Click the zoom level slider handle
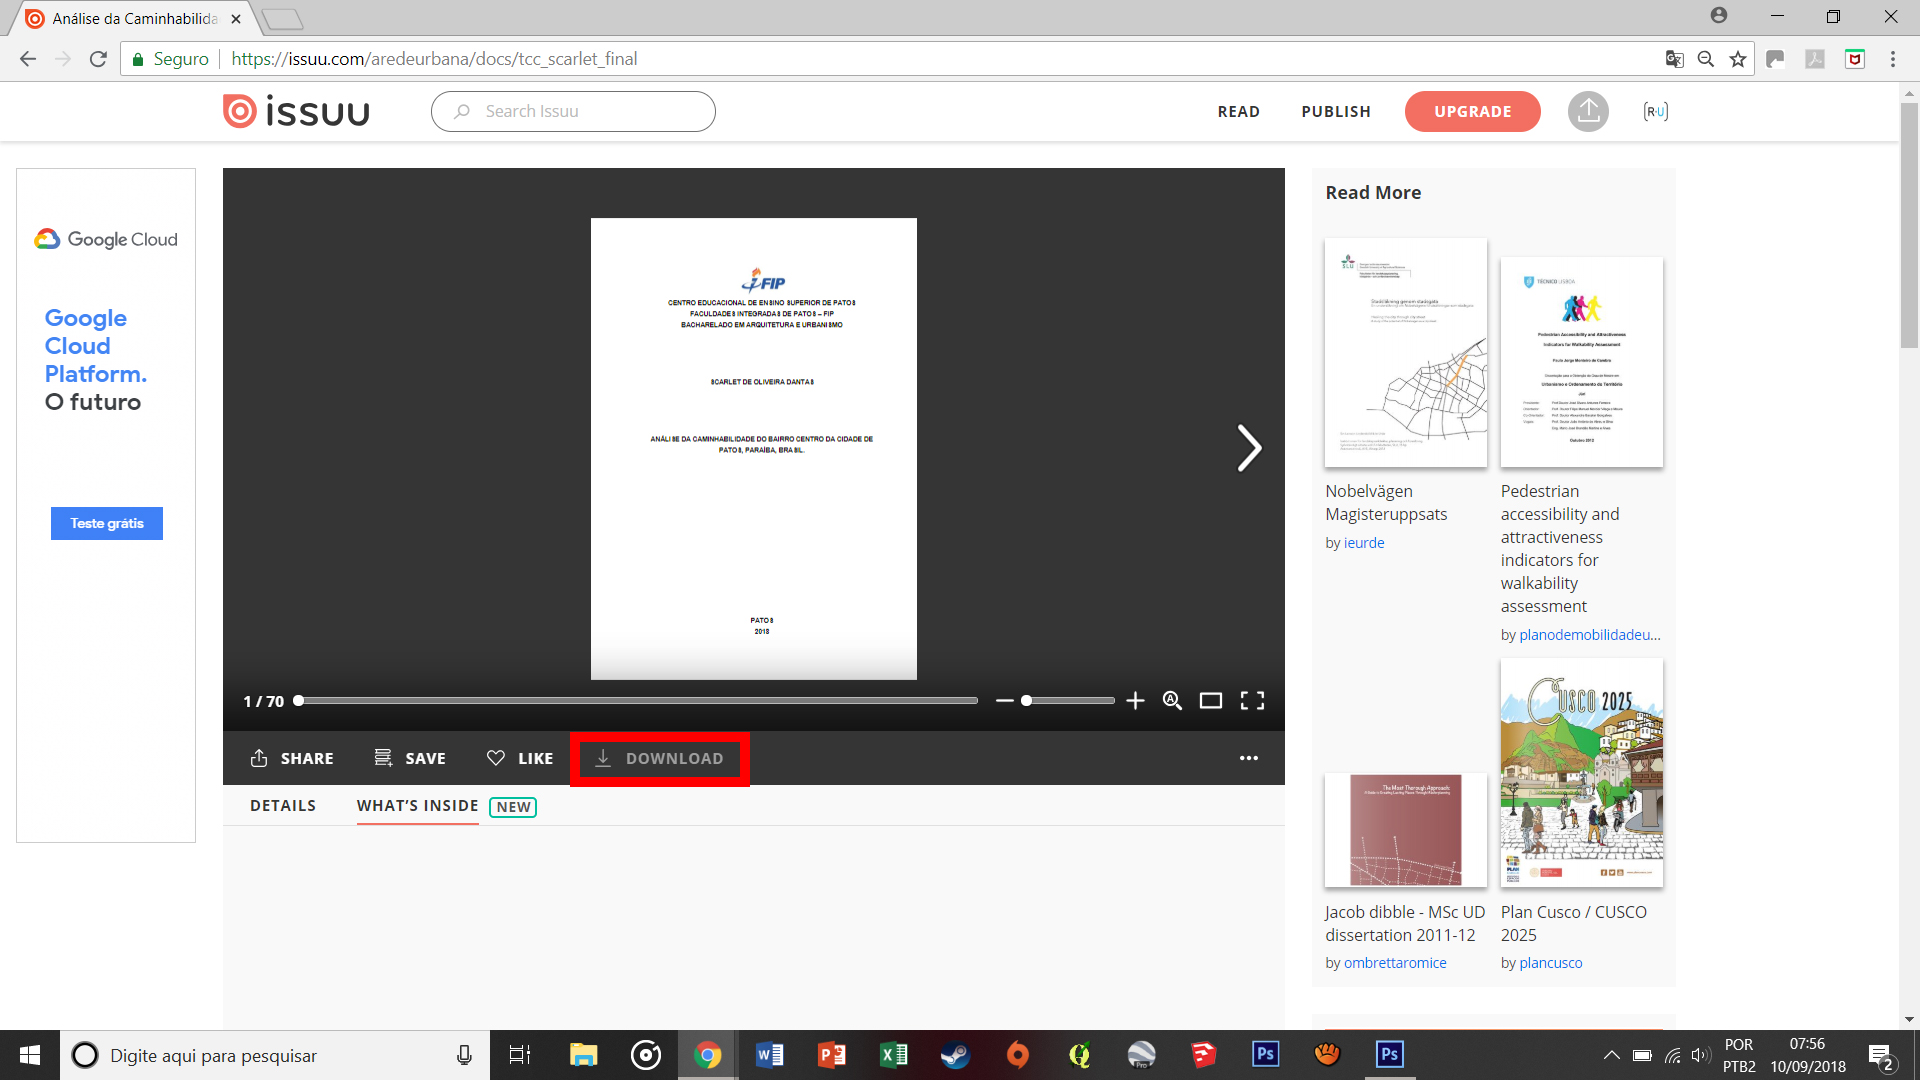Image resolution: width=1920 pixels, height=1080 pixels. click(1026, 701)
